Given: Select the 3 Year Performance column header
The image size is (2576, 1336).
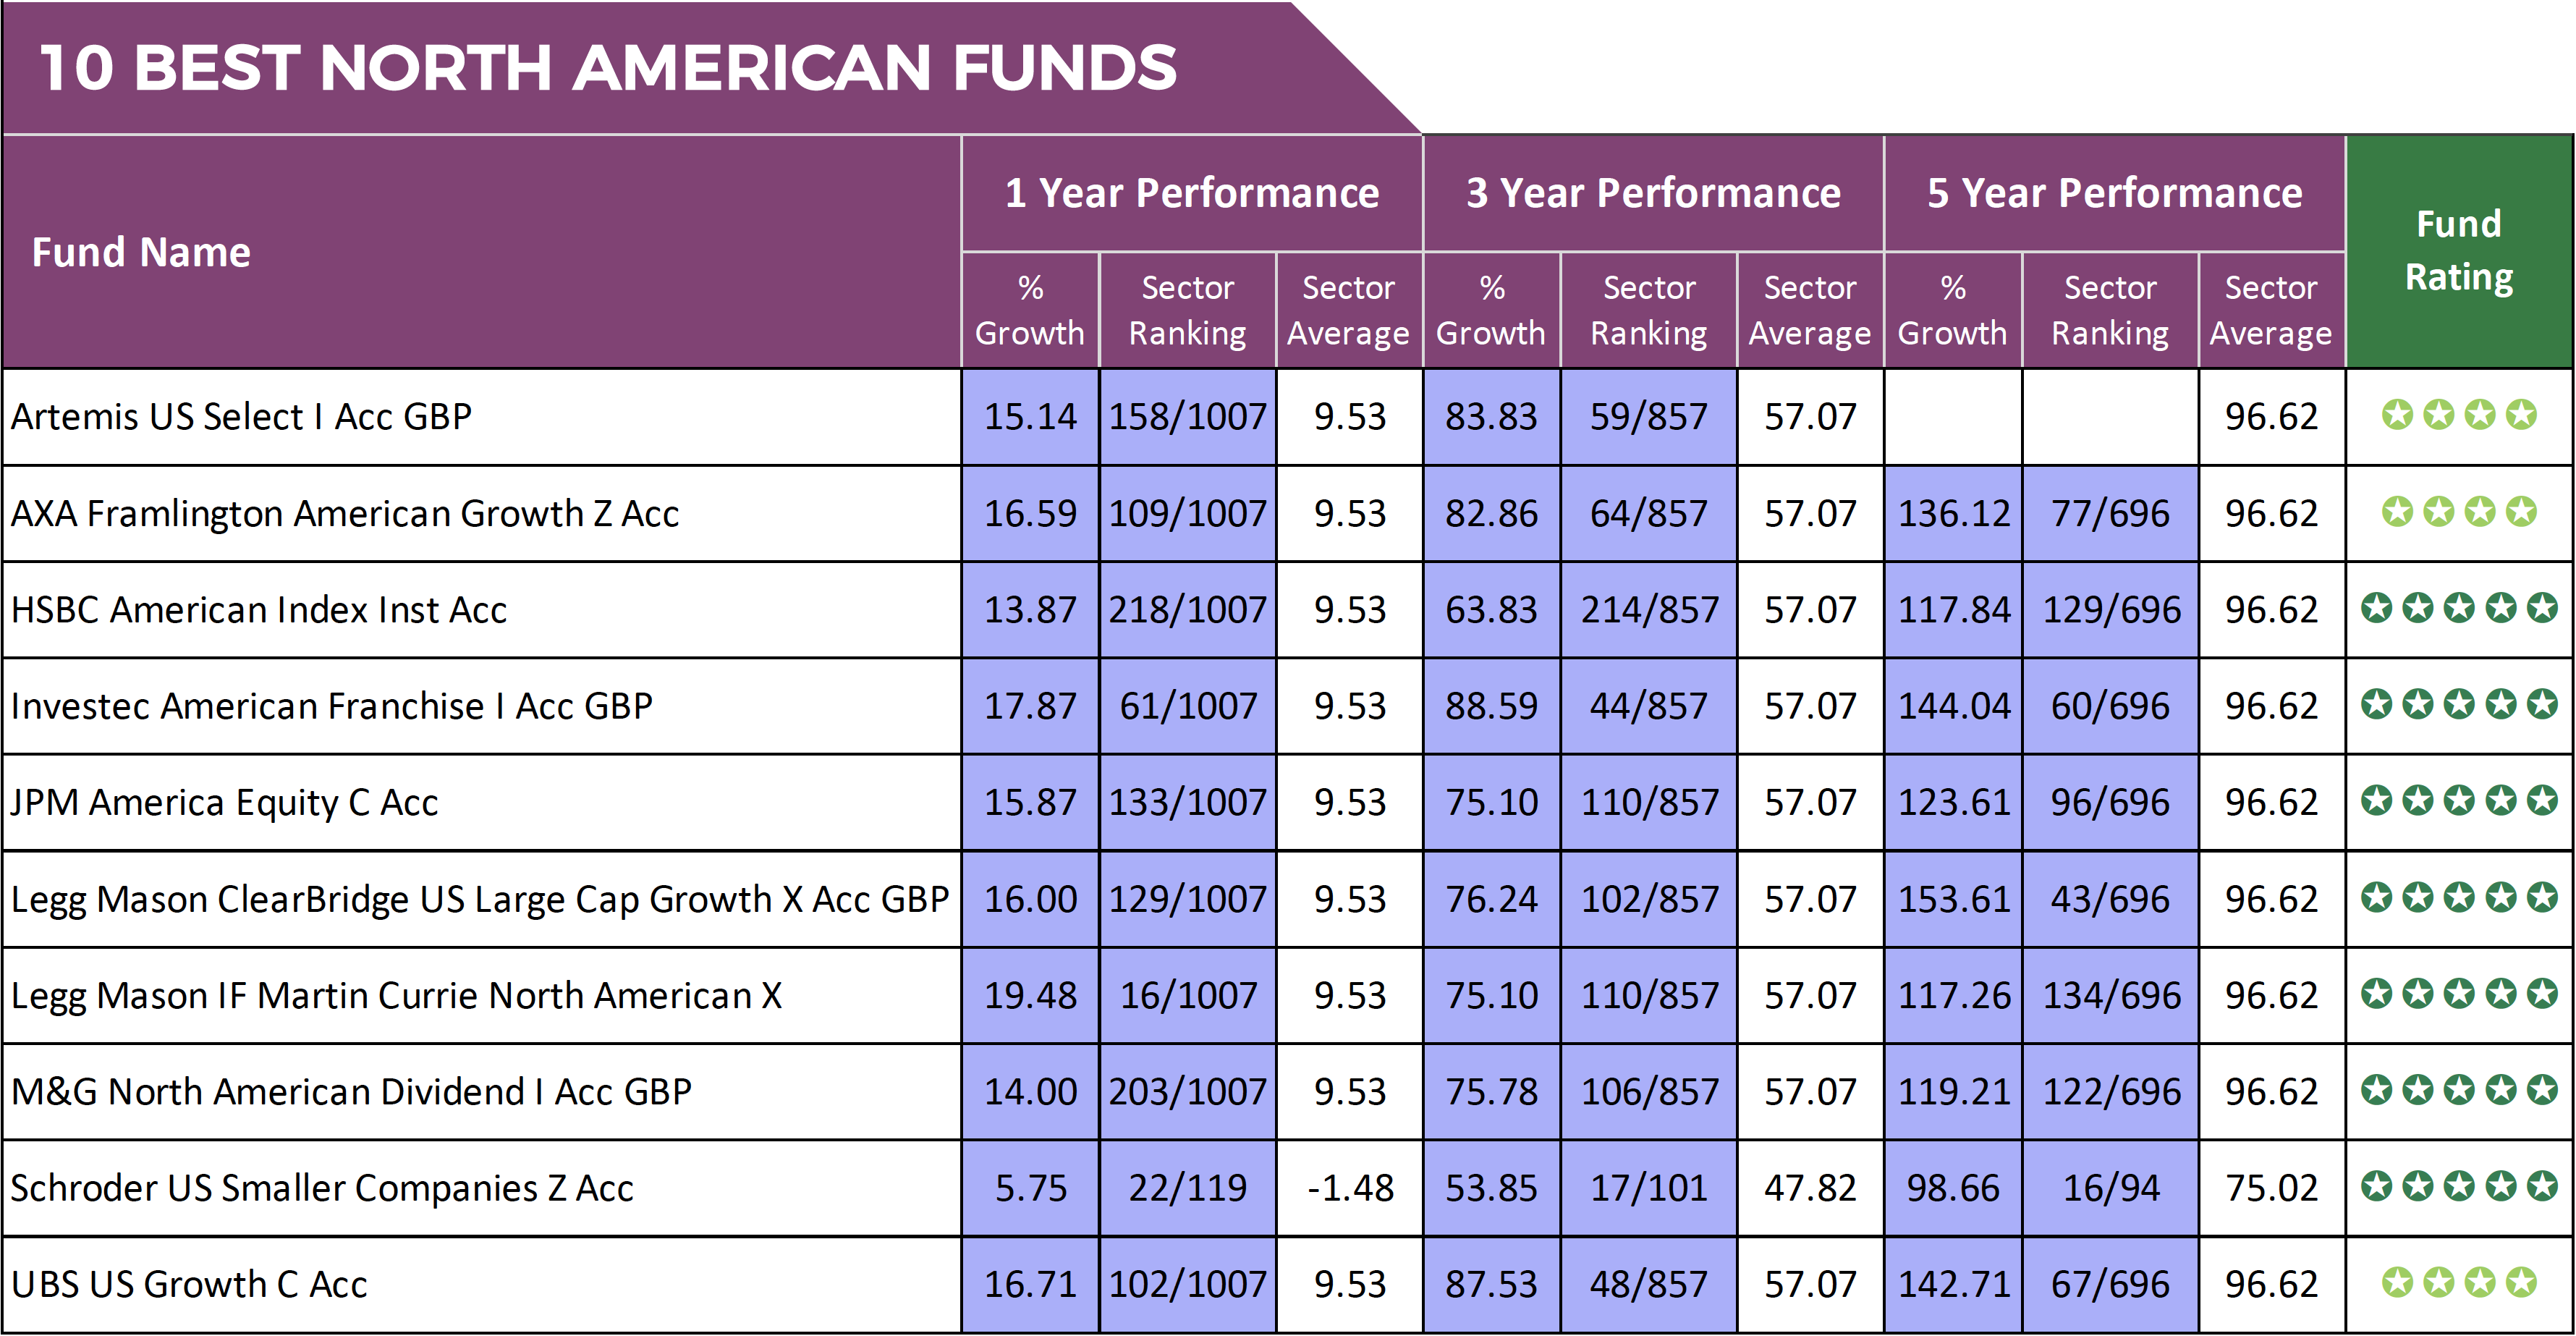Looking at the screenshot, I should (1653, 193).
